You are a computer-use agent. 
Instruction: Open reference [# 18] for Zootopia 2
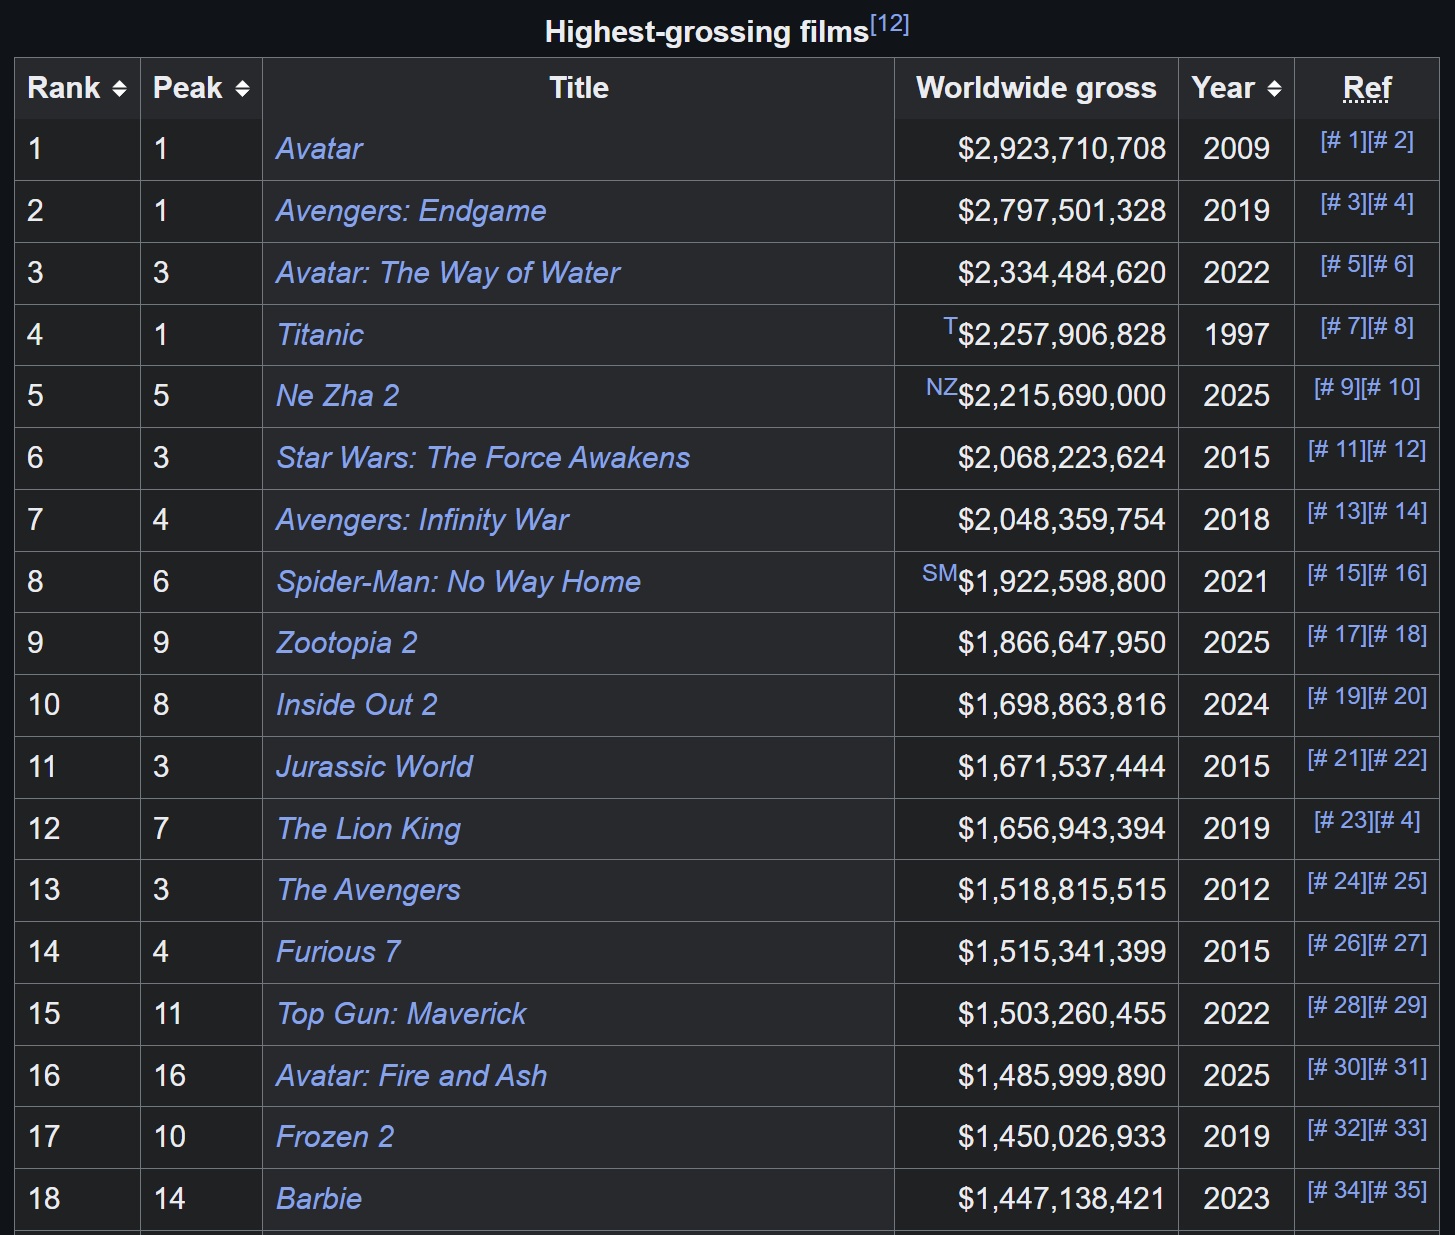point(1397,634)
